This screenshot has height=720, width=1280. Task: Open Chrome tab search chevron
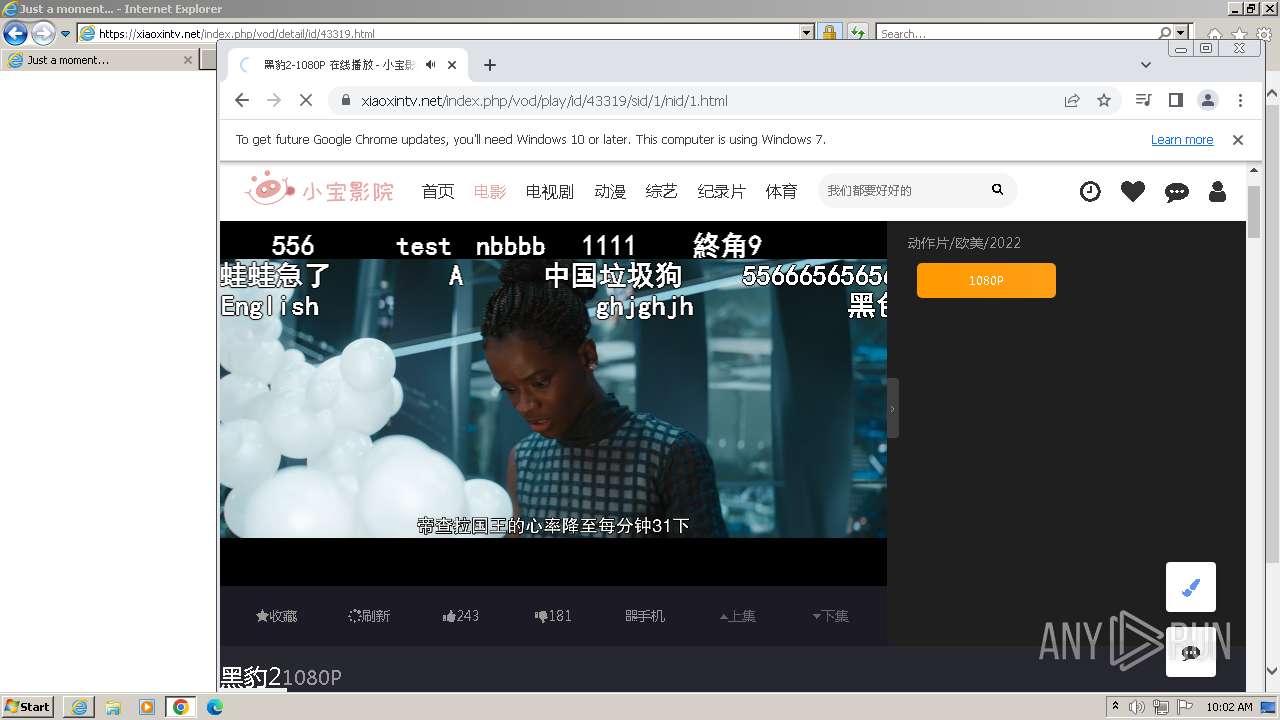coord(1146,65)
